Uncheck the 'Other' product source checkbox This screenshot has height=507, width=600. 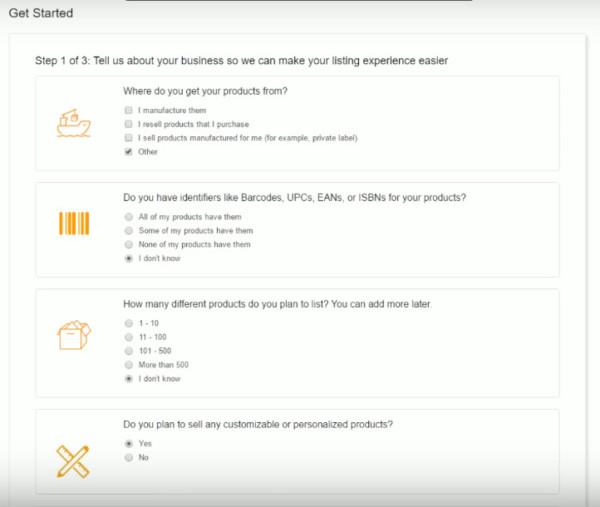coord(129,152)
